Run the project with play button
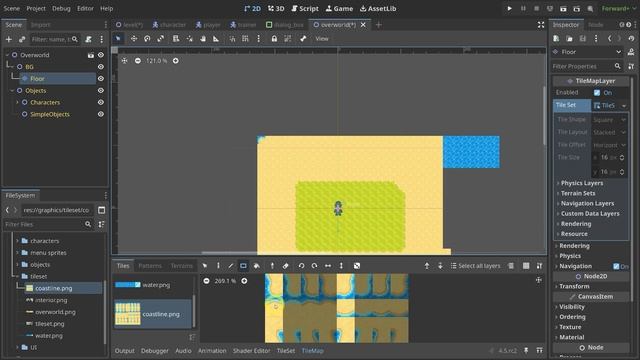The height and width of the screenshot is (360, 640). [x=509, y=8]
